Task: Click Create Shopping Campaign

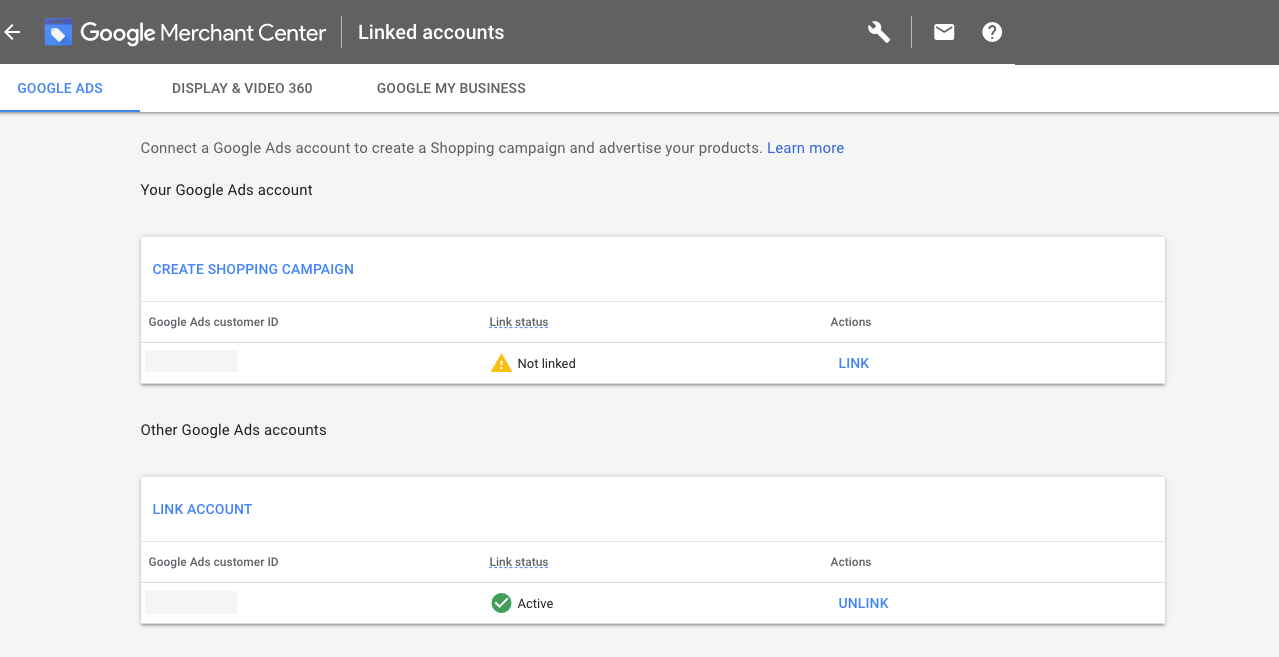Action: (253, 269)
